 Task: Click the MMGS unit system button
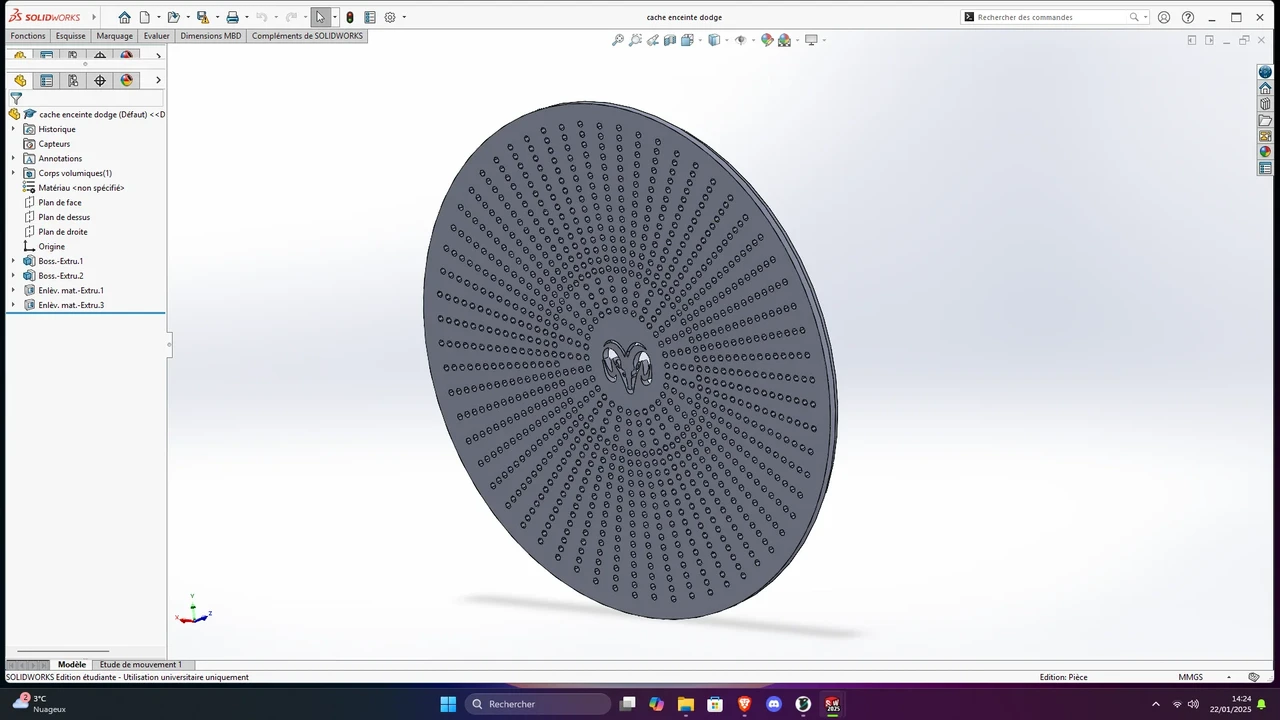click(1190, 677)
